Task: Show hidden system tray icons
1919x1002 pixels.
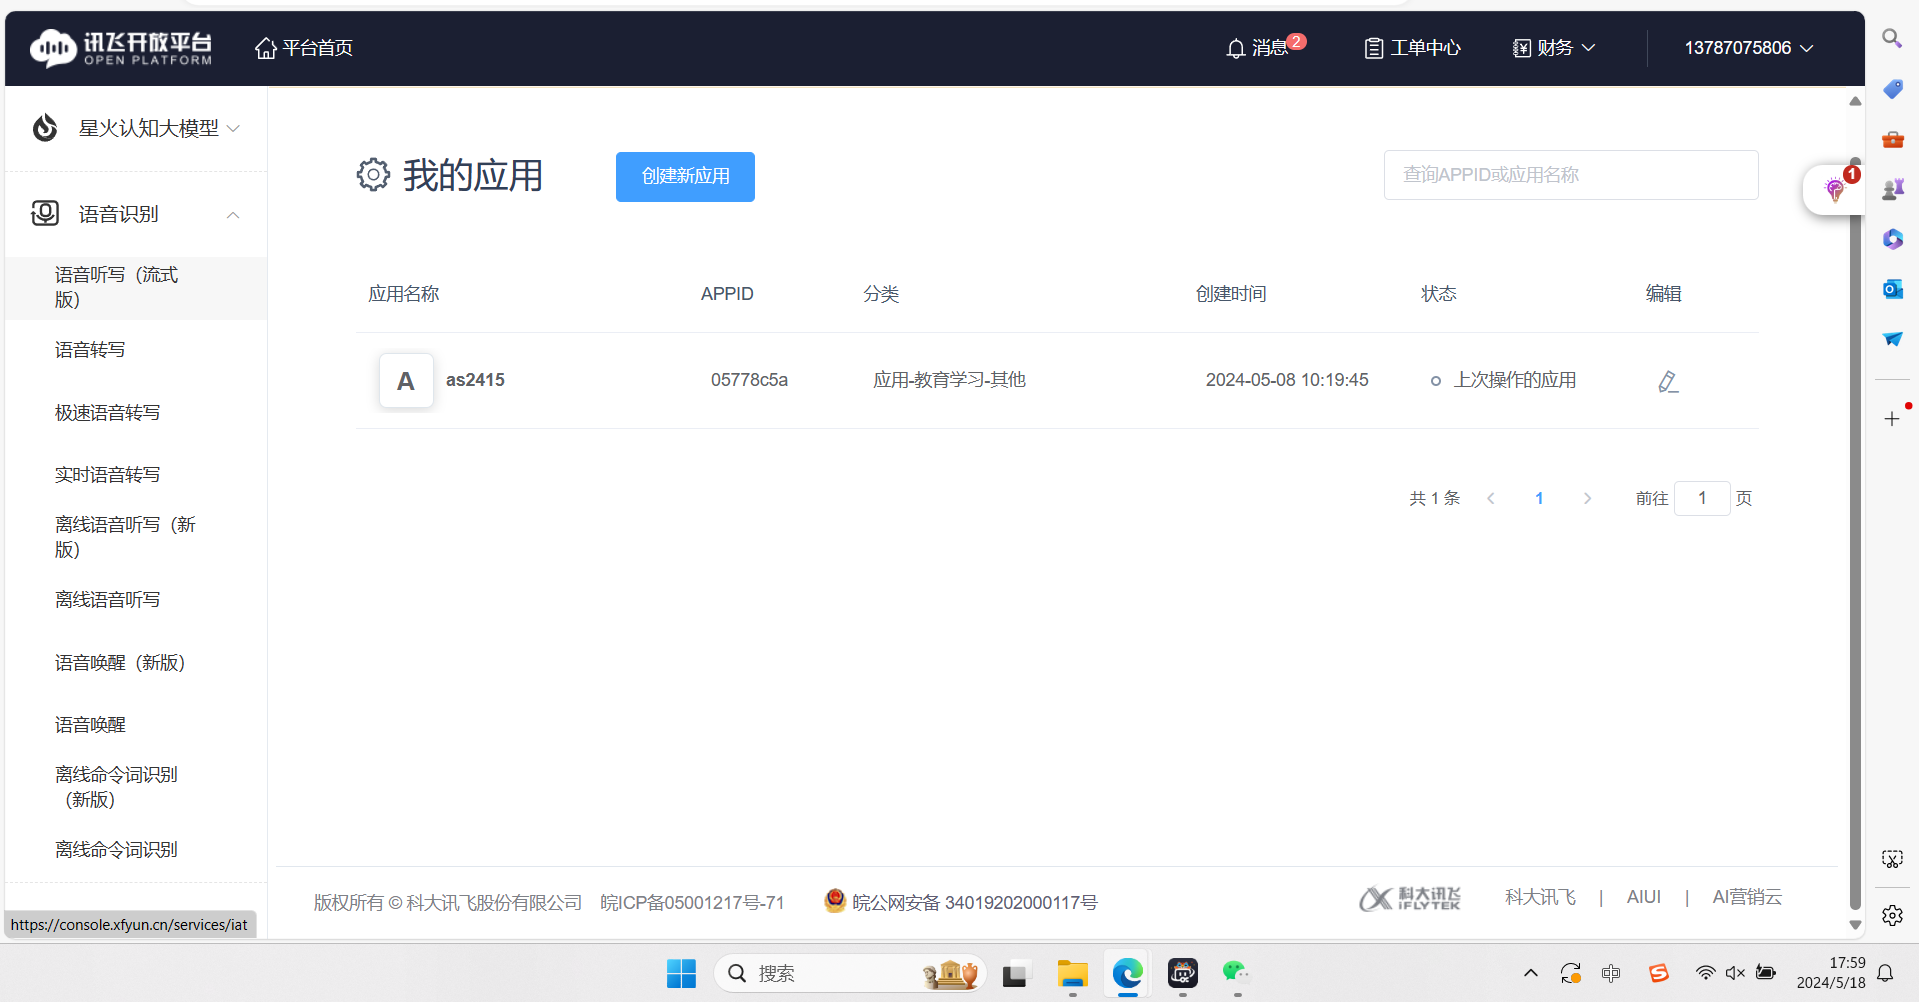Action: pyautogui.click(x=1530, y=973)
